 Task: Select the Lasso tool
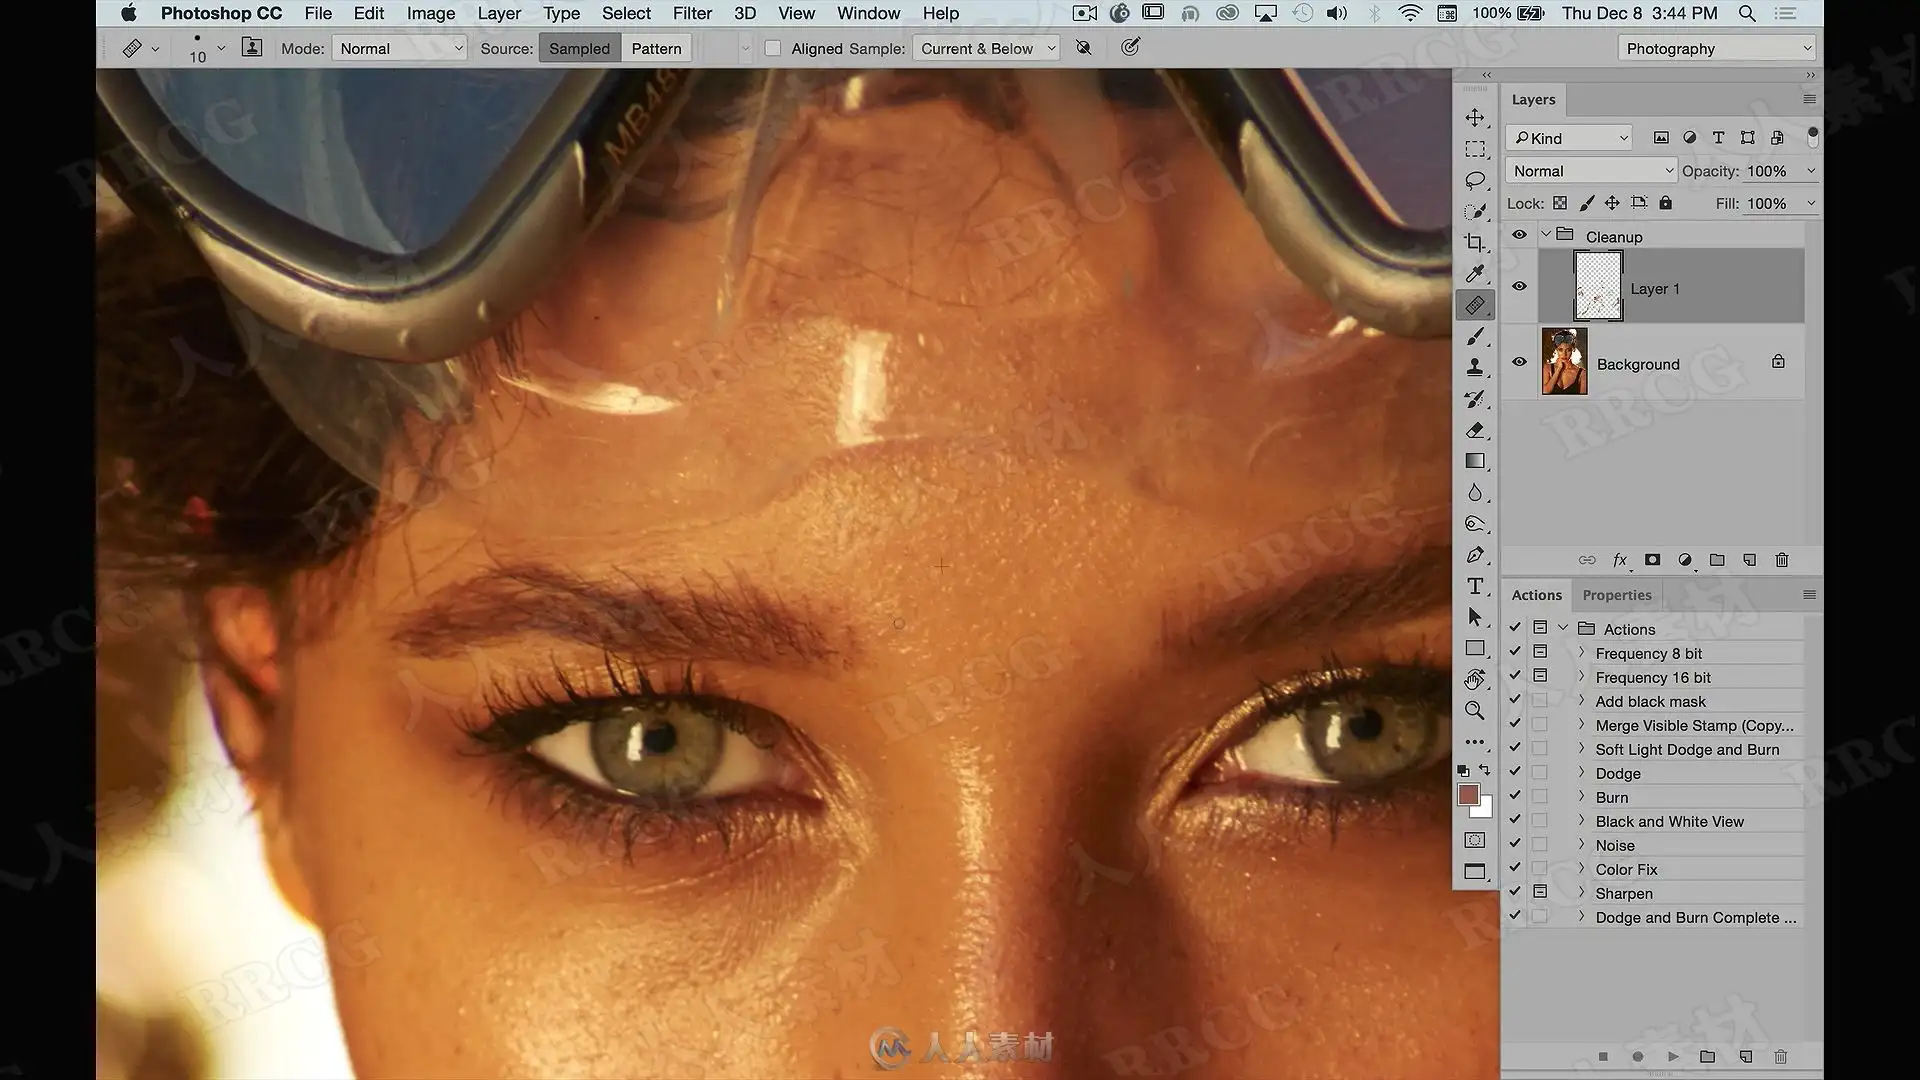click(x=1475, y=181)
